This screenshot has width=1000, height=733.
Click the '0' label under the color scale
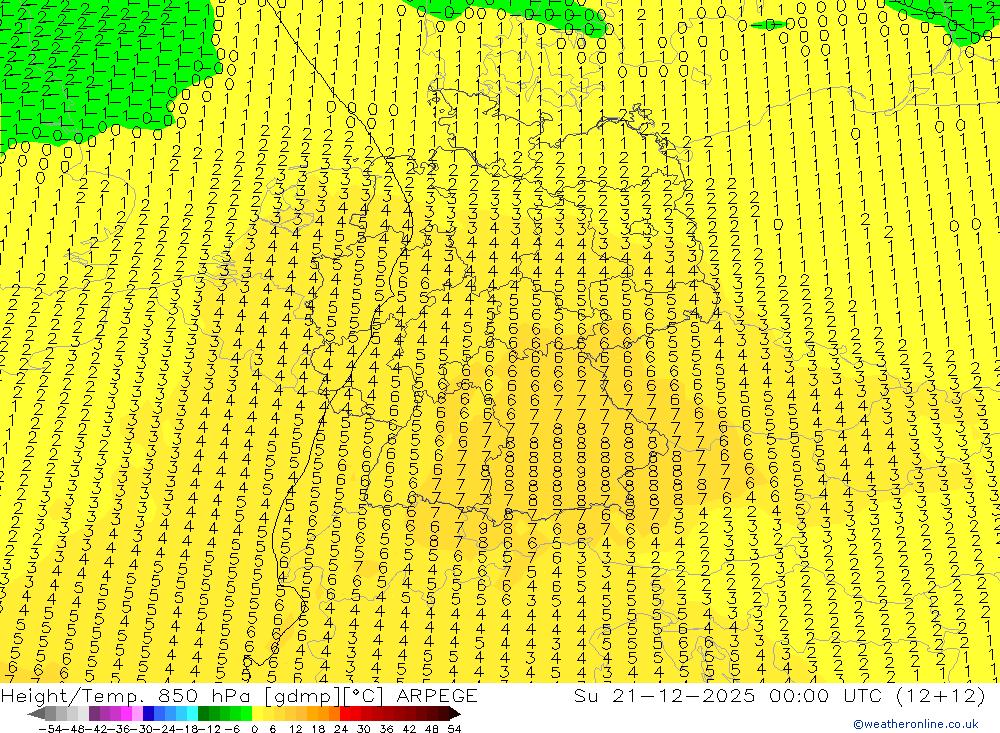click(254, 729)
